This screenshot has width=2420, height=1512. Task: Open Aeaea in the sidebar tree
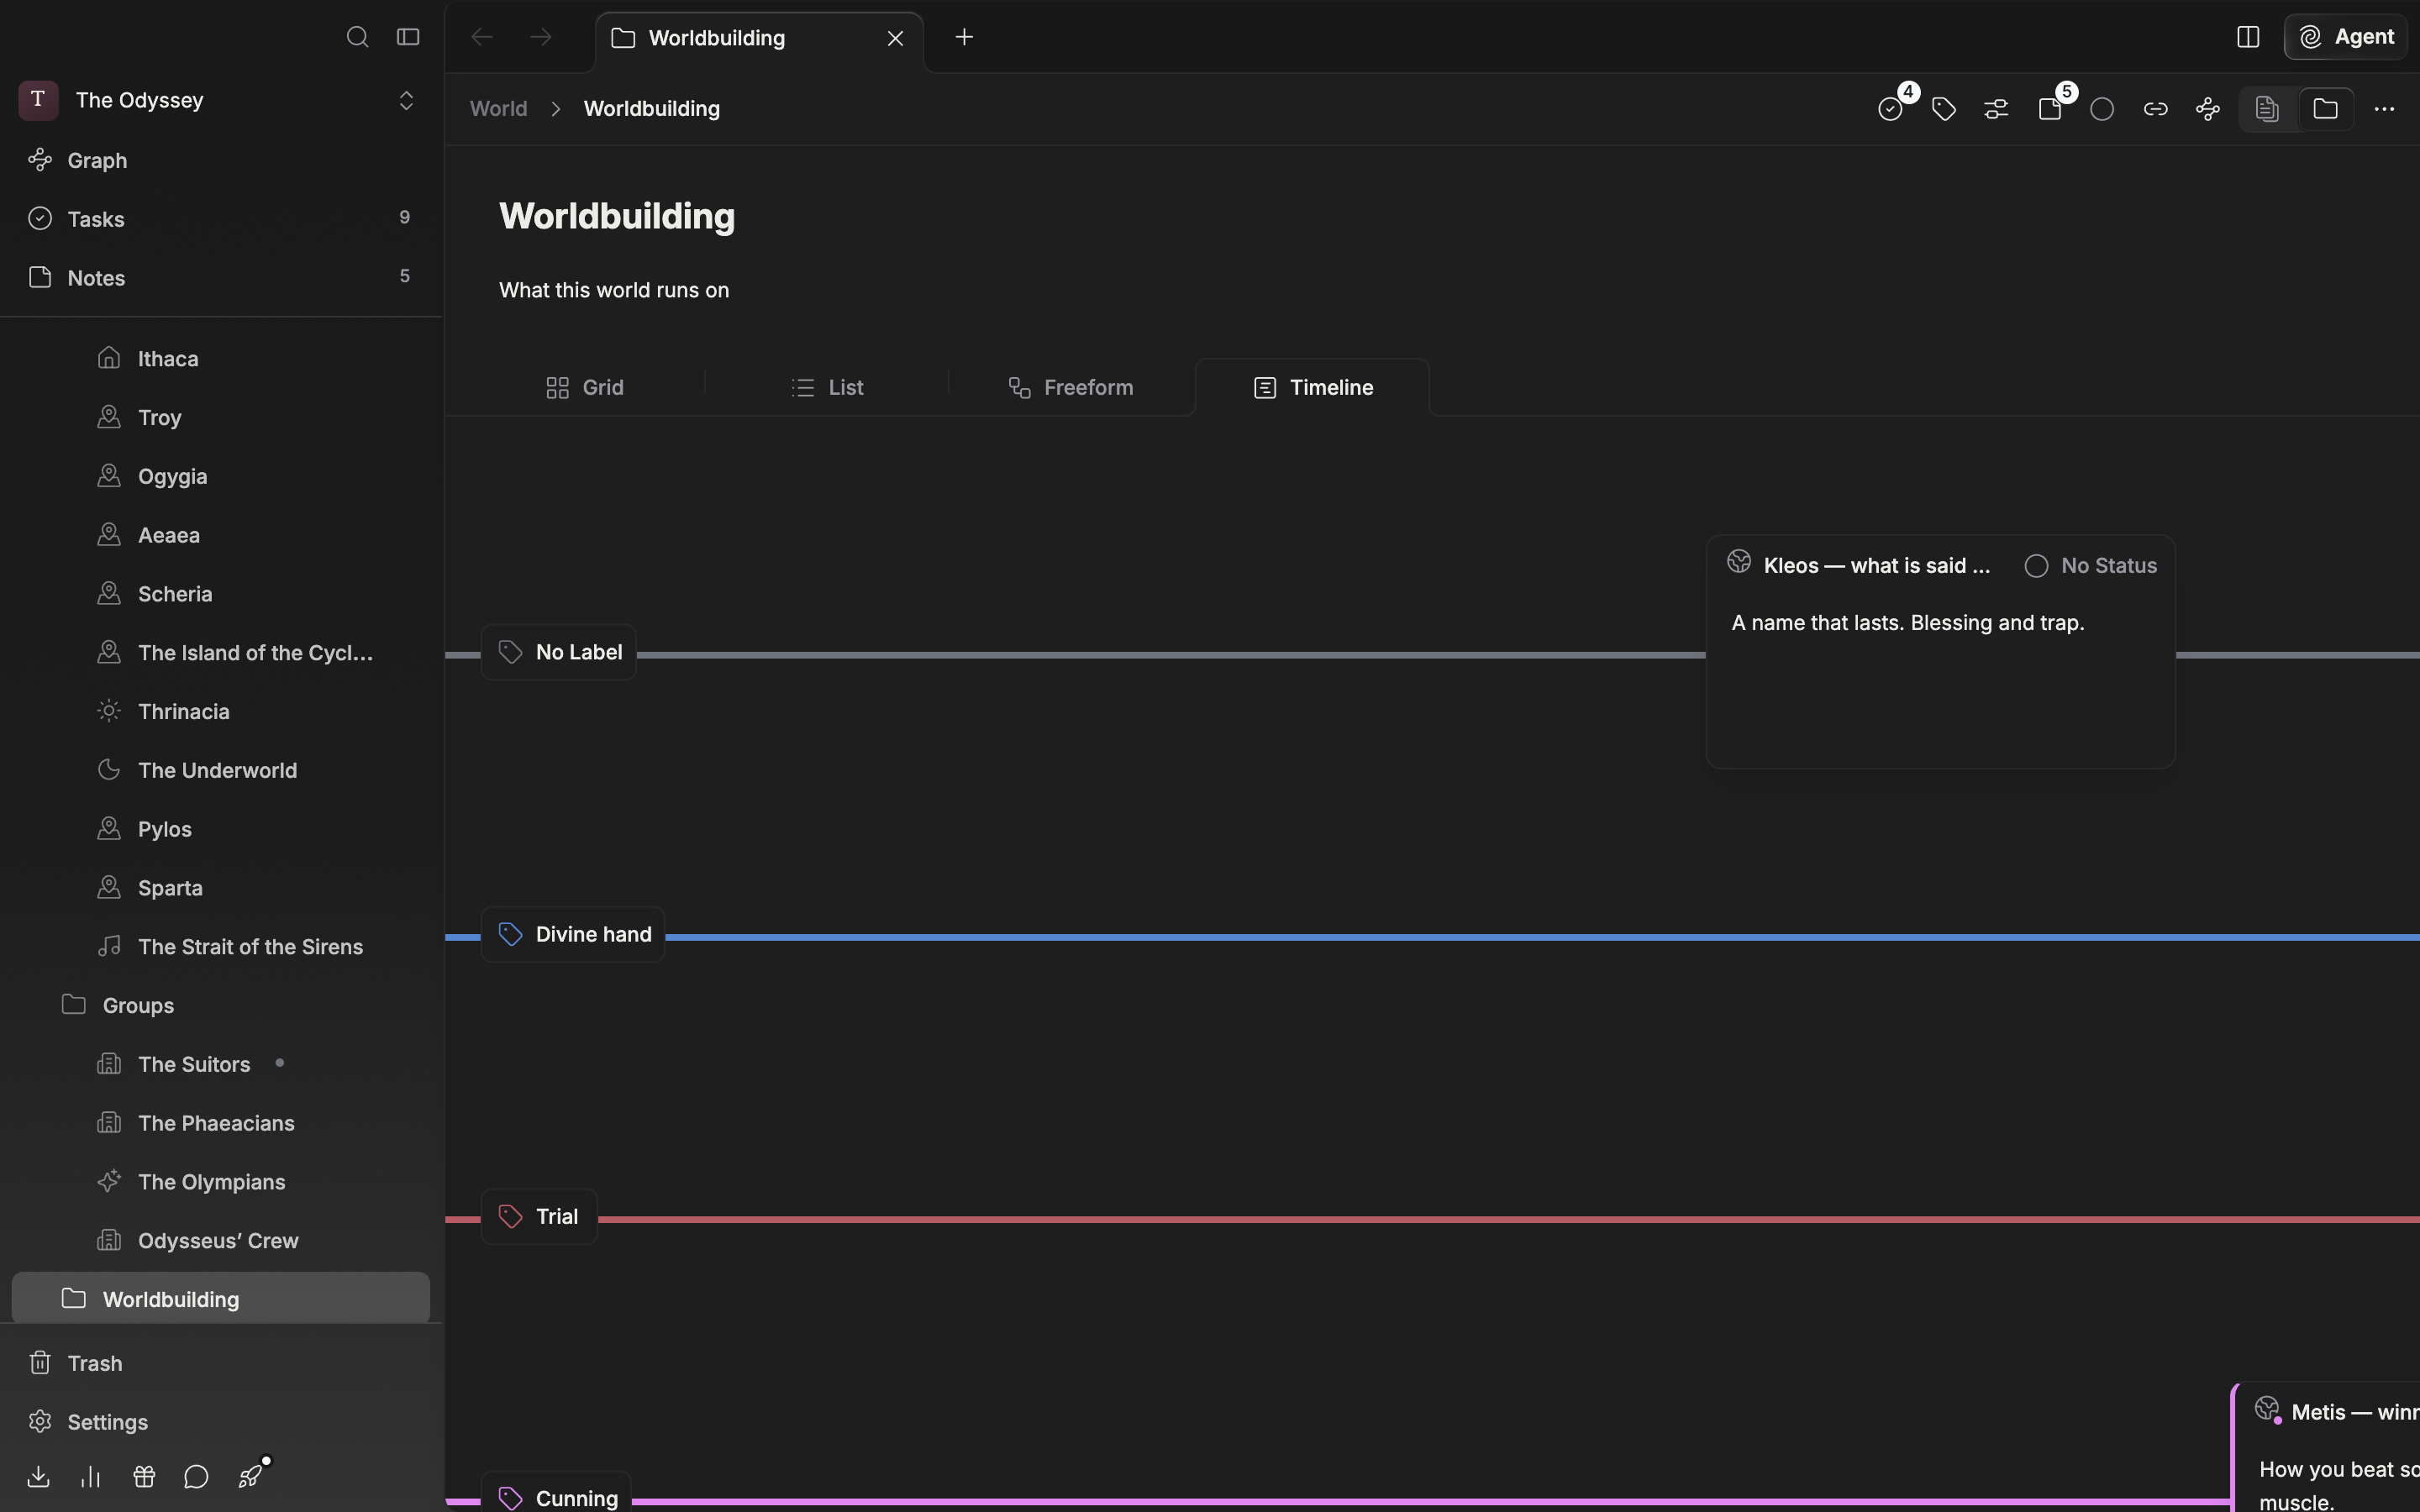221,535
